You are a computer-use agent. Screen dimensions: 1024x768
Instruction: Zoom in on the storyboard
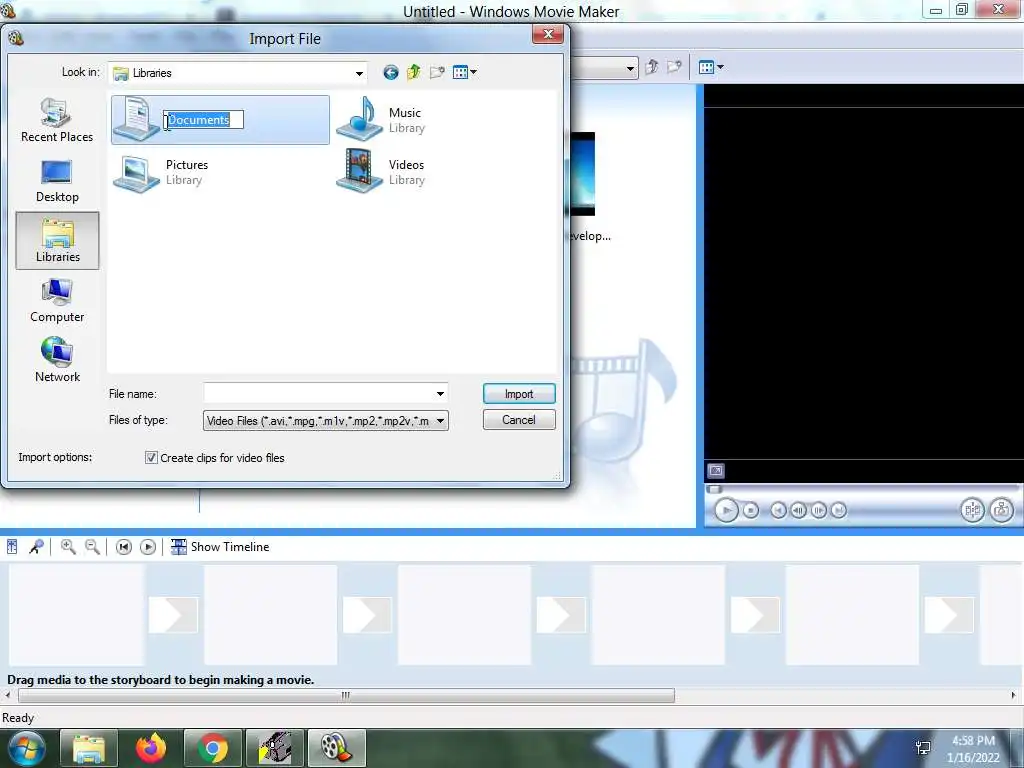pyautogui.click(x=68, y=547)
